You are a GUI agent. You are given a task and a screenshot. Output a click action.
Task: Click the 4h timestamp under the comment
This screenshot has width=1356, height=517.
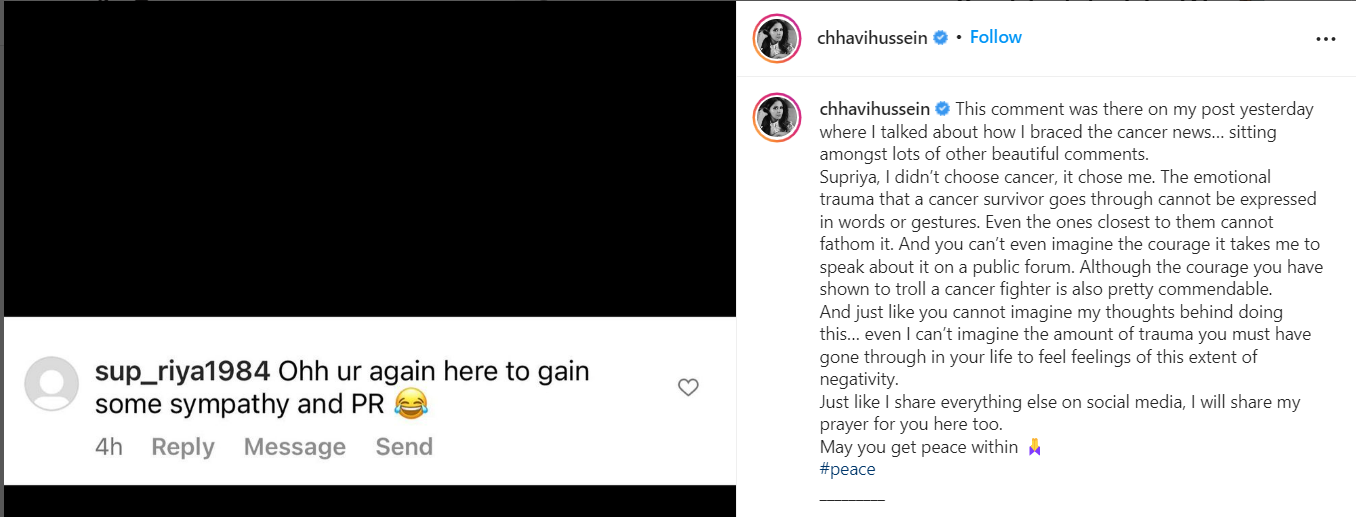click(x=109, y=447)
